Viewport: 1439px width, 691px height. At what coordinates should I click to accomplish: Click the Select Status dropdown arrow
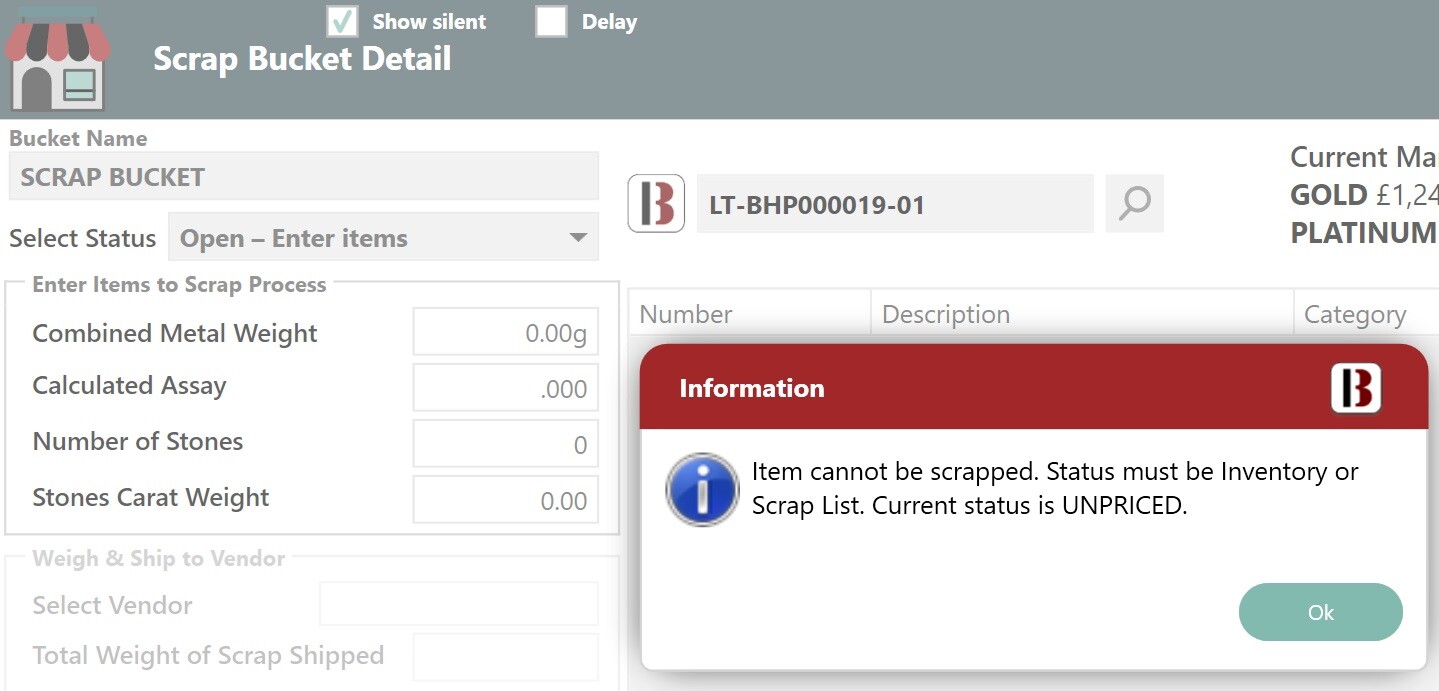coord(577,238)
